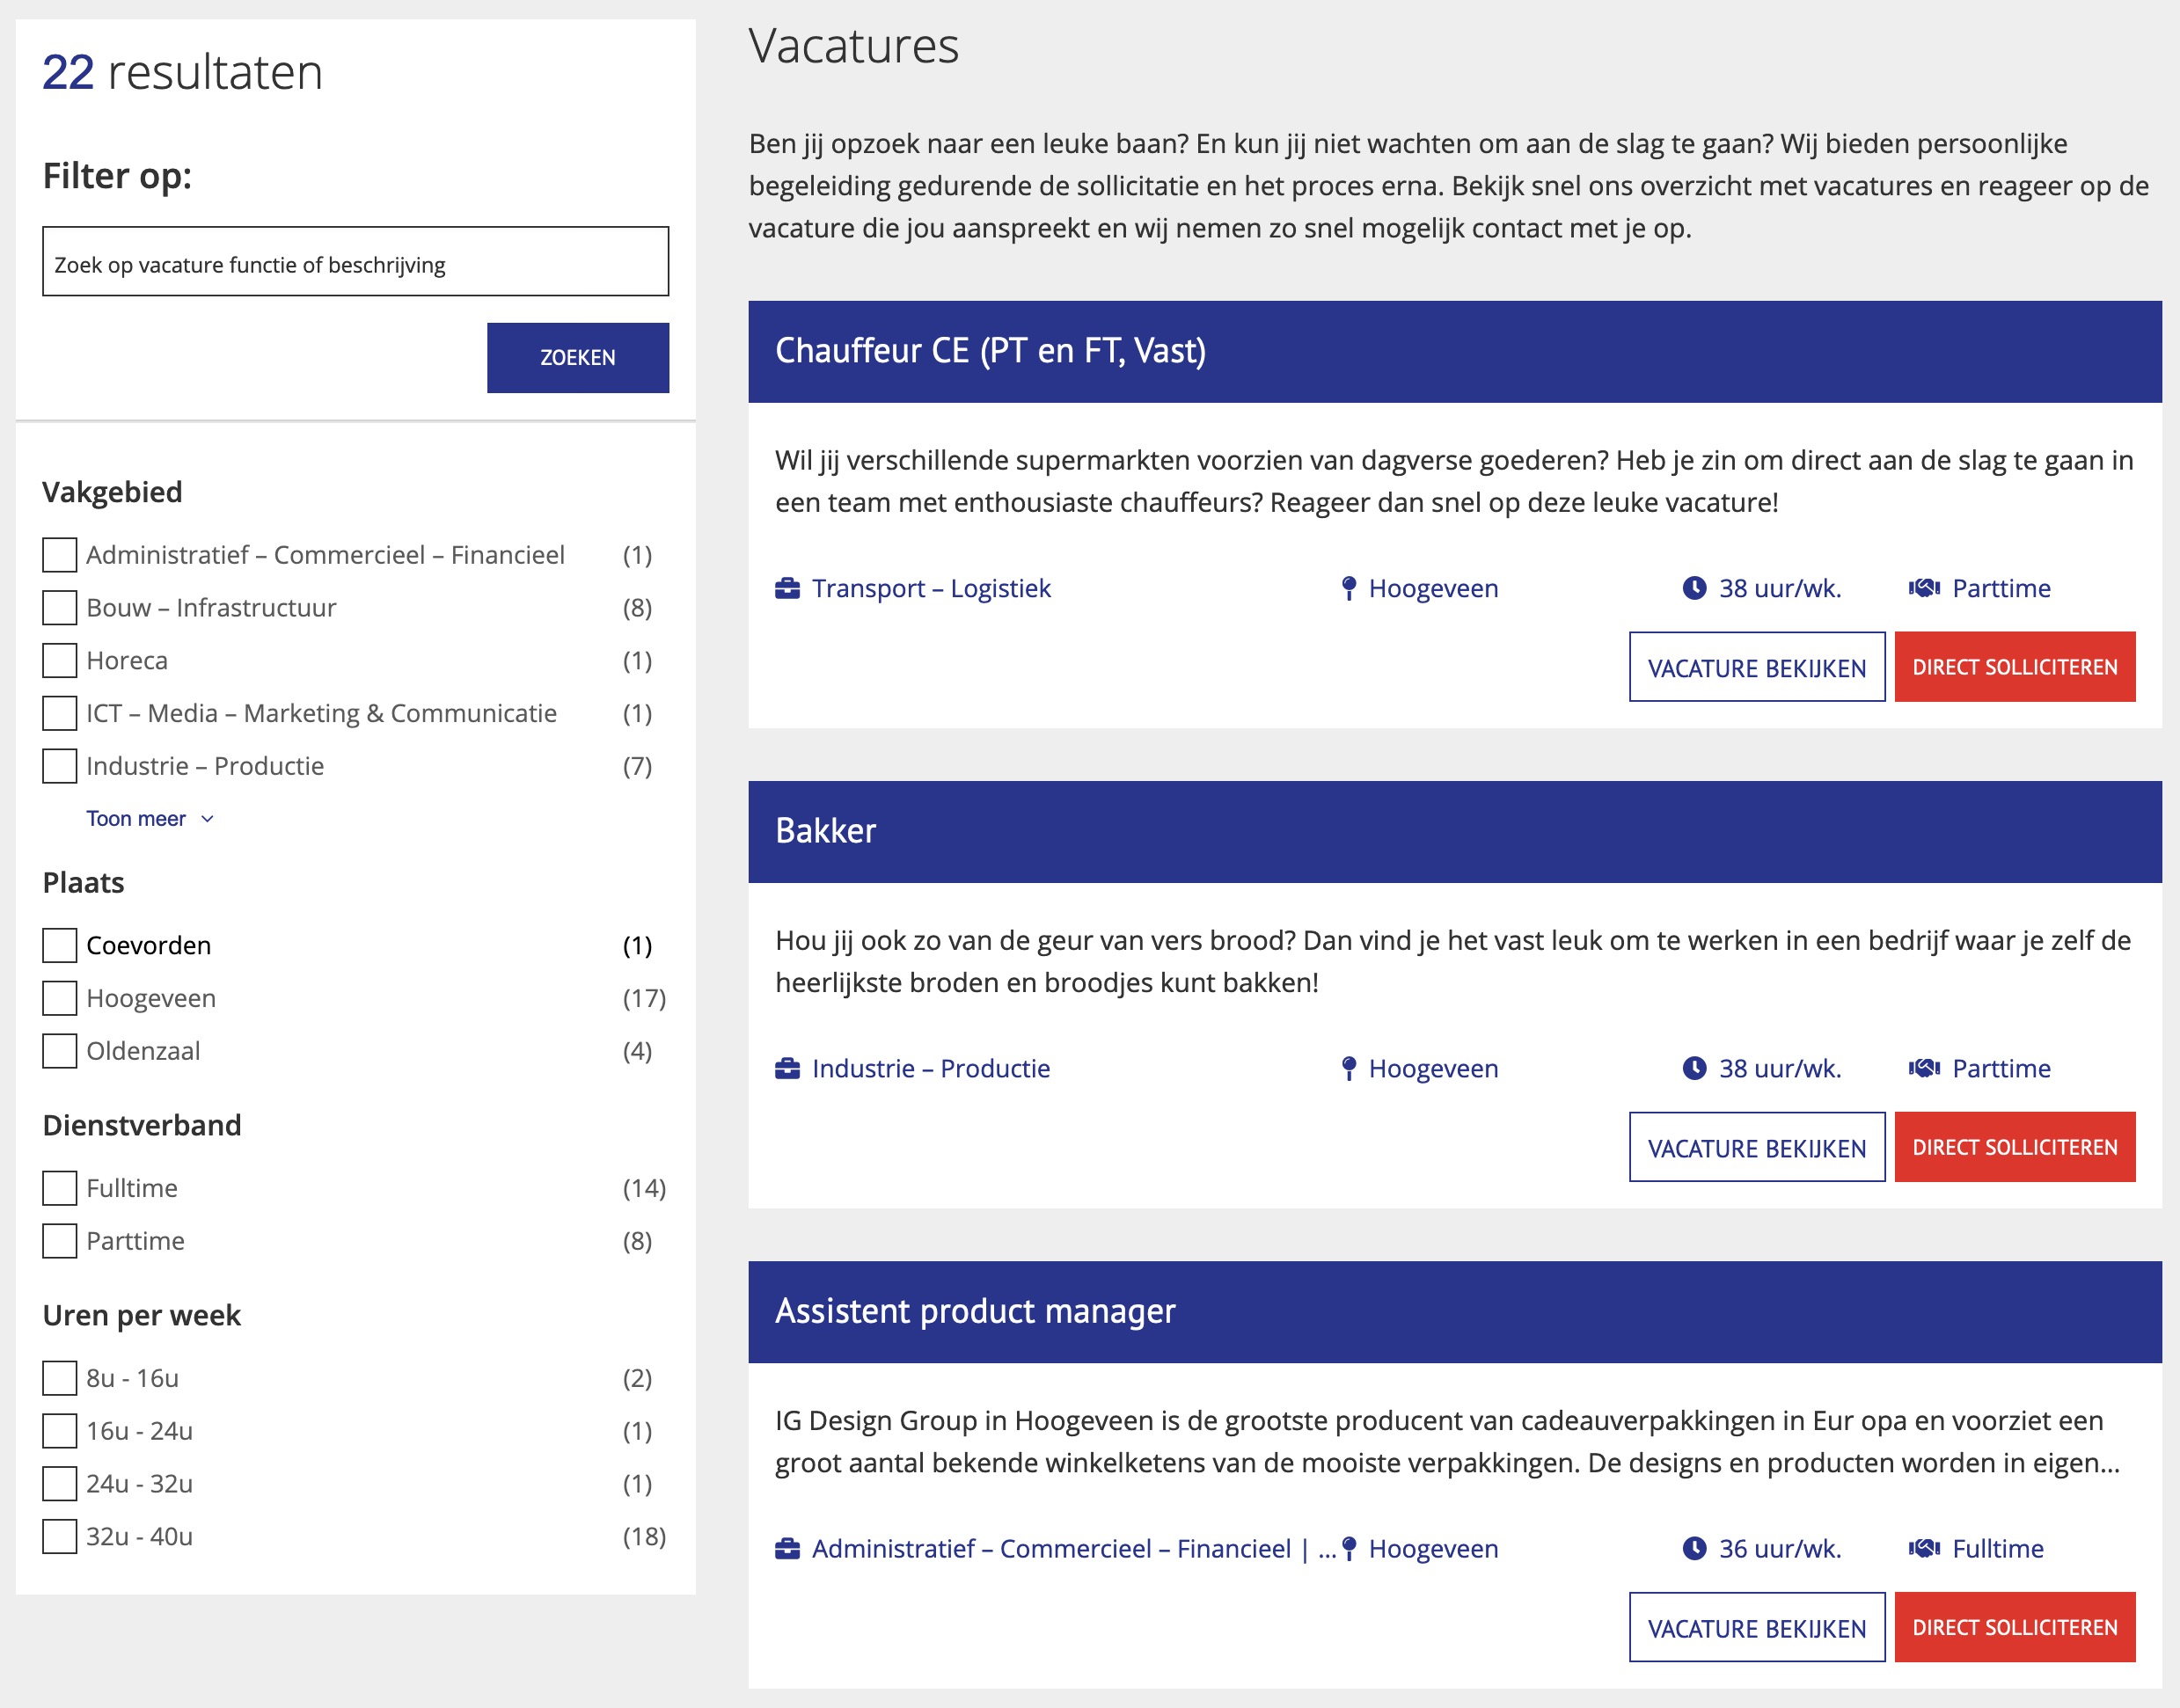The height and width of the screenshot is (1708, 2180).
Task: Click clock icon in Bakker card
Action: (x=1694, y=1068)
